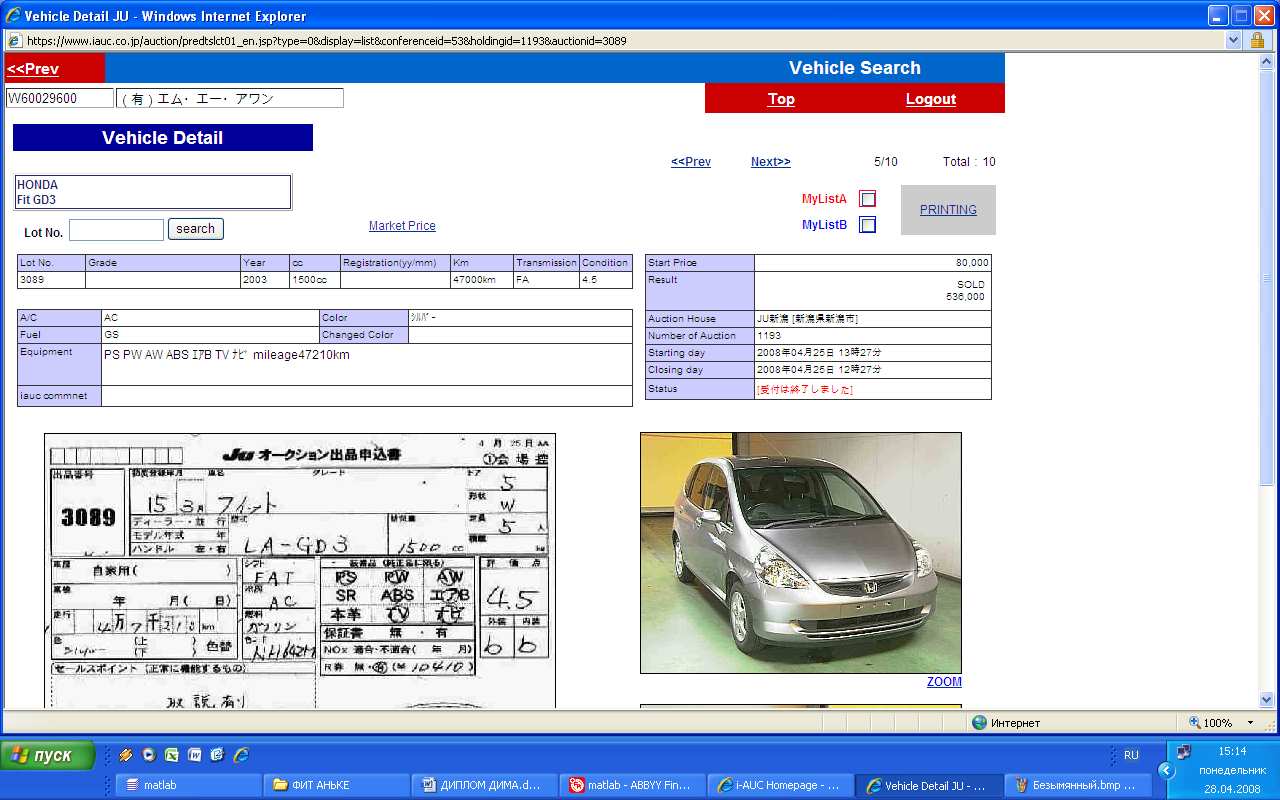Click the W60029600 ID field

(x=60, y=98)
